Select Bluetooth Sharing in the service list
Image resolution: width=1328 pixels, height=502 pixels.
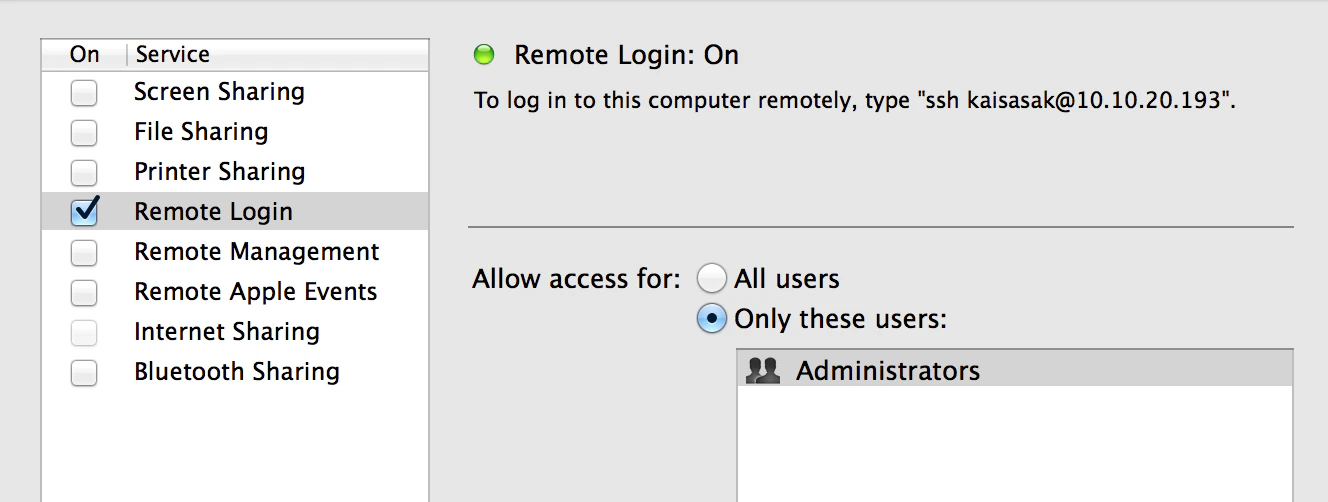point(237,372)
